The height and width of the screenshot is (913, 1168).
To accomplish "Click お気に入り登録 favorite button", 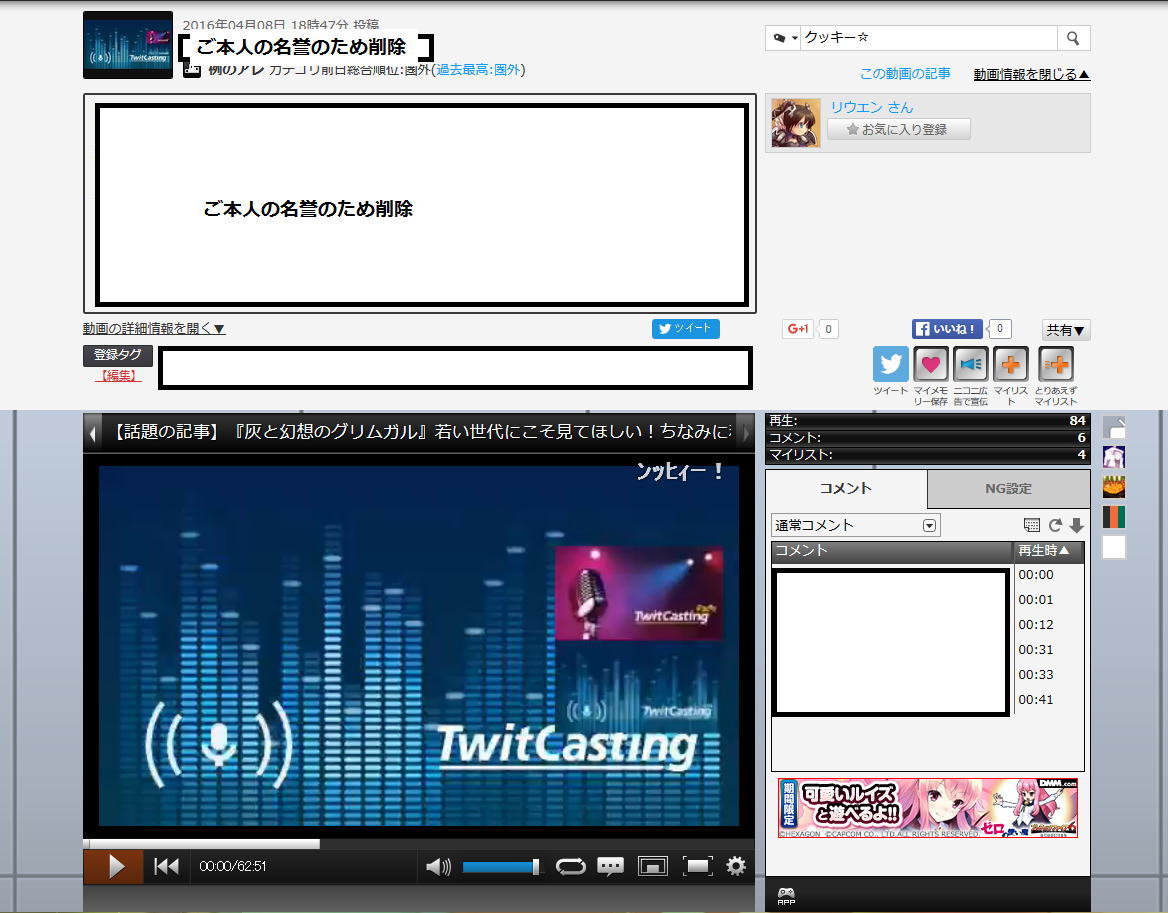I will point(898,130).
